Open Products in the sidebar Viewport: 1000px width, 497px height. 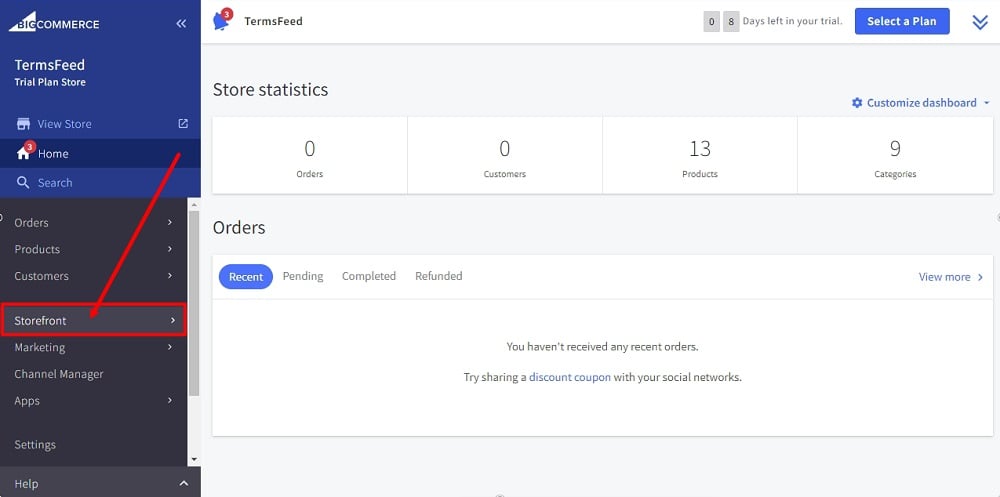(37, 249)
